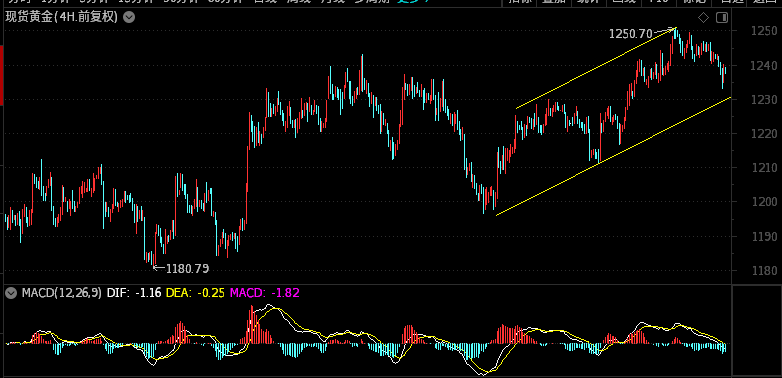Click the upper yellow channel trendline
This screenshot has height=378, width=782.
pos(596,67)
